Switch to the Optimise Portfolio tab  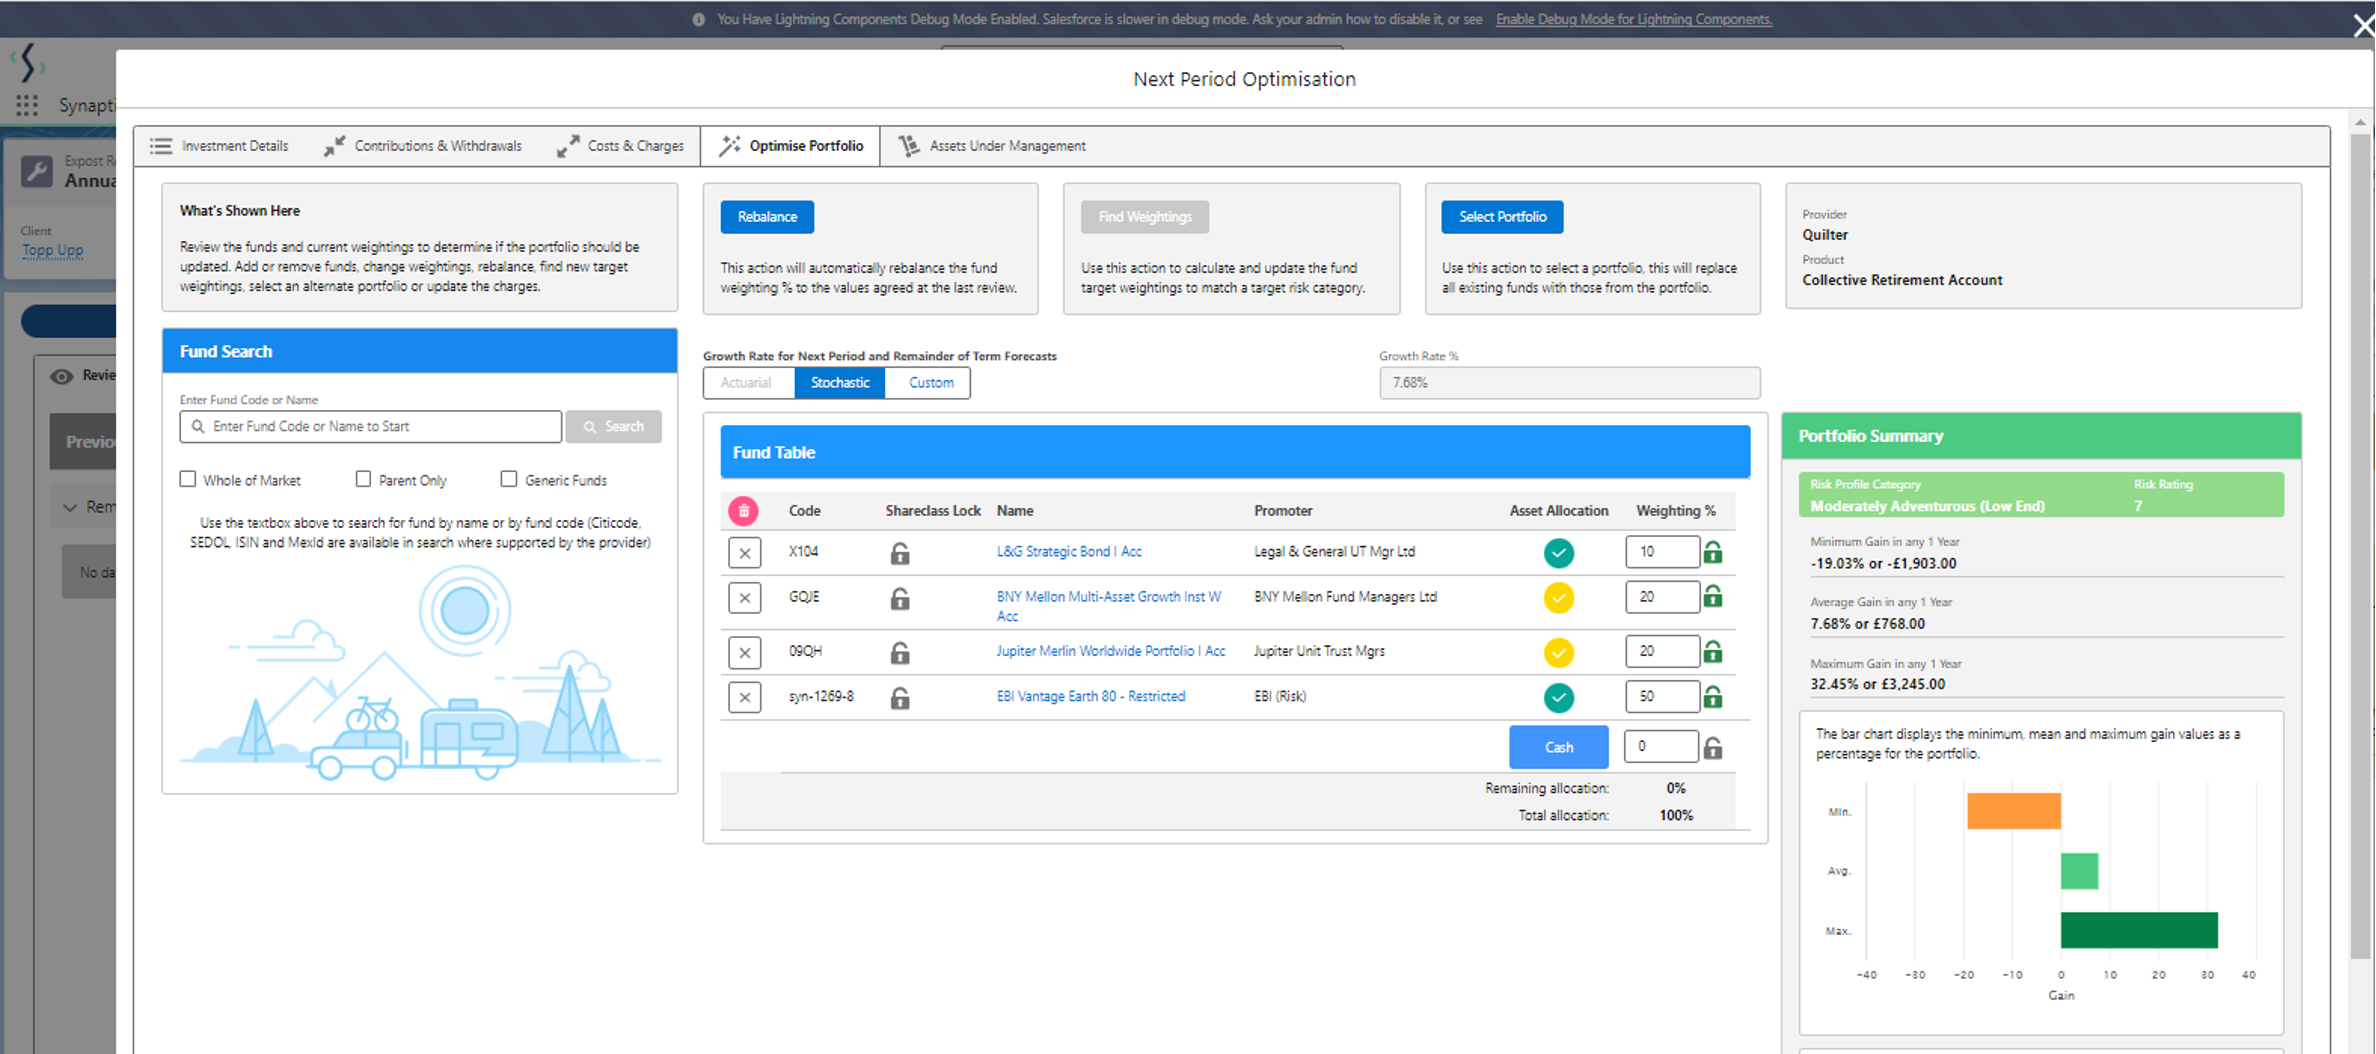point(791,146)
